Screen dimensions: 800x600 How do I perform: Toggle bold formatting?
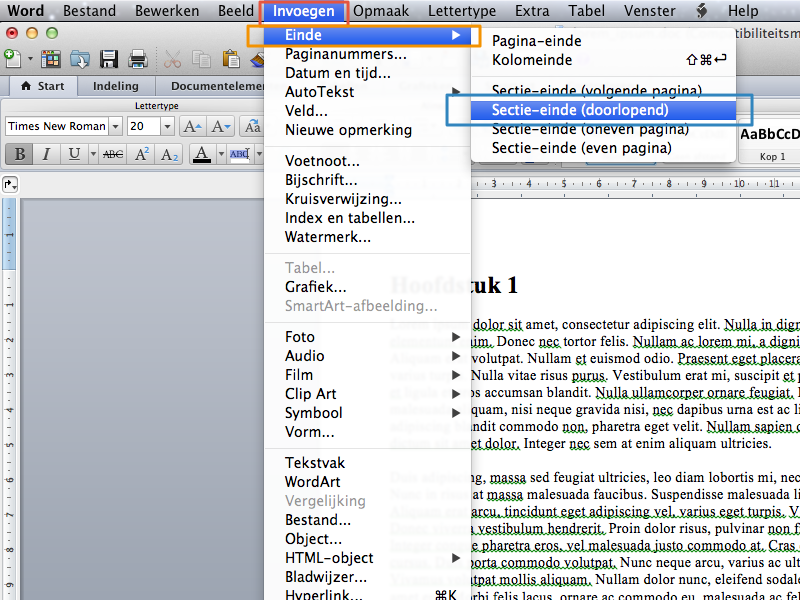(x=20, y=154)
